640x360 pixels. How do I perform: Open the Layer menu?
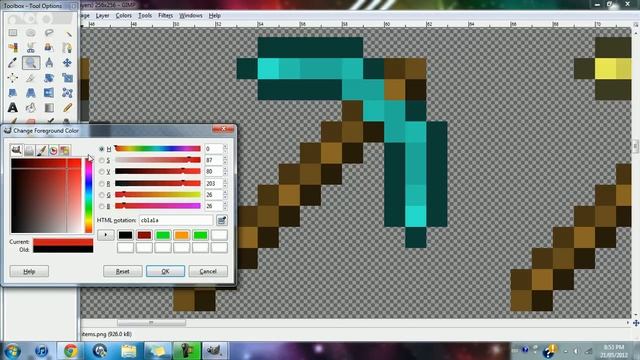102,16
